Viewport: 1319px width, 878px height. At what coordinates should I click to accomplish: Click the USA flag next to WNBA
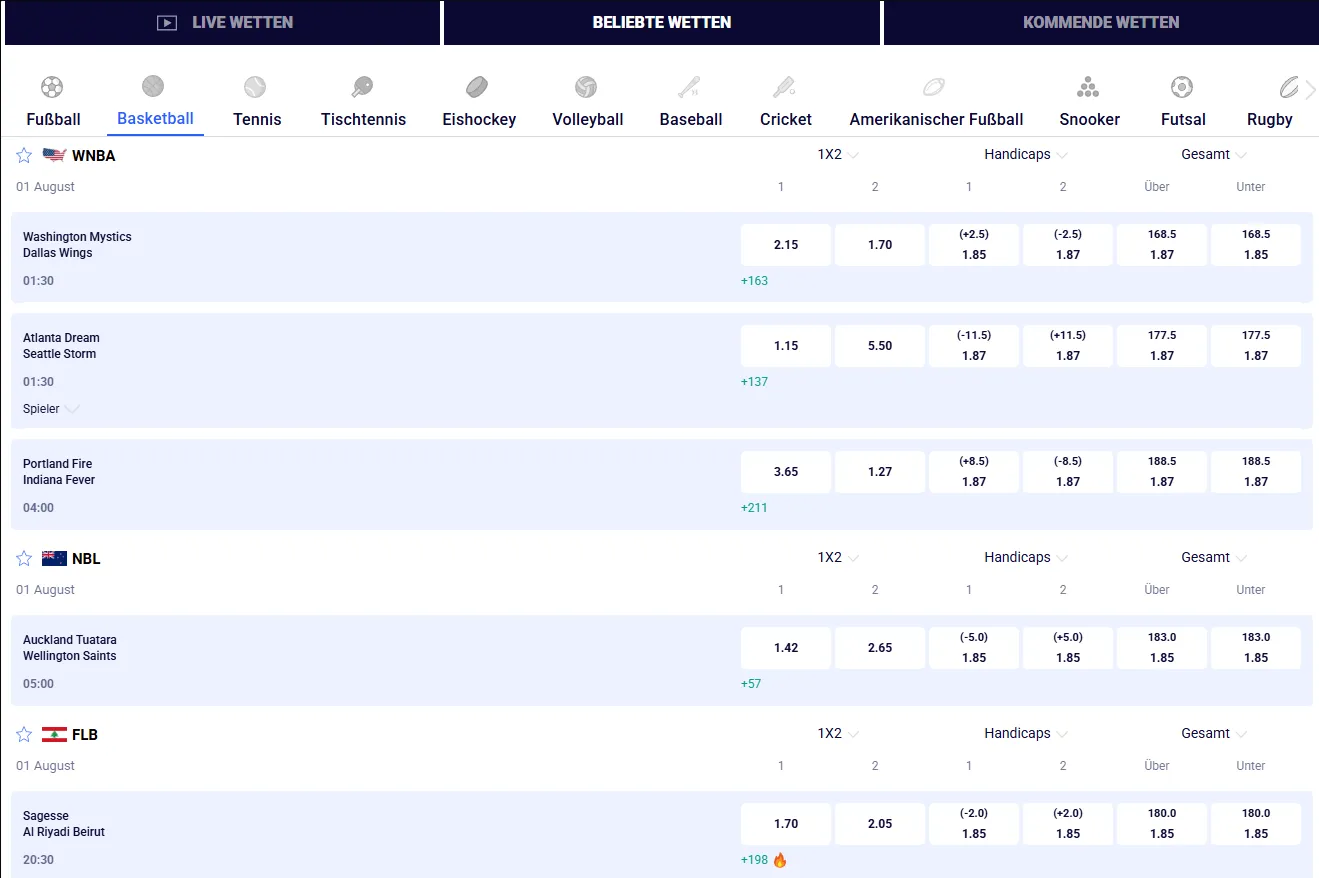pyautogui.click(x=54, y=156)
